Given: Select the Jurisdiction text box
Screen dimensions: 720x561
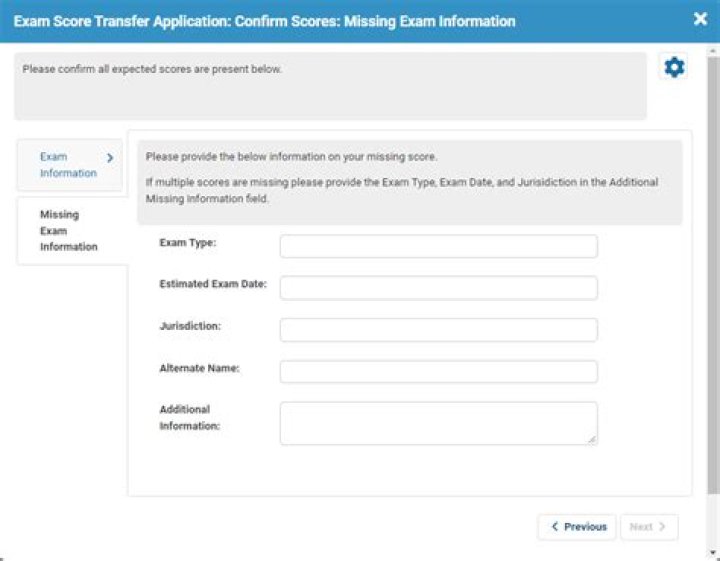Looking at the screenshot, I should click(x=438, y=330).
